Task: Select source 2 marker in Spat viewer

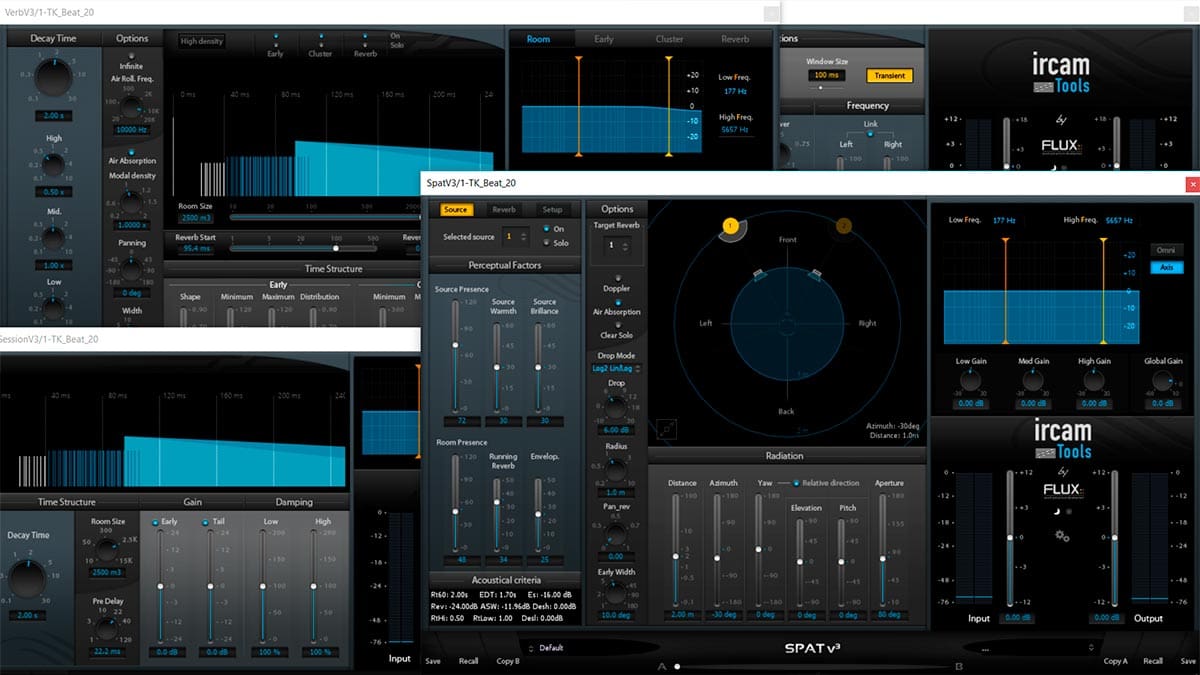Action: [844, 227]
